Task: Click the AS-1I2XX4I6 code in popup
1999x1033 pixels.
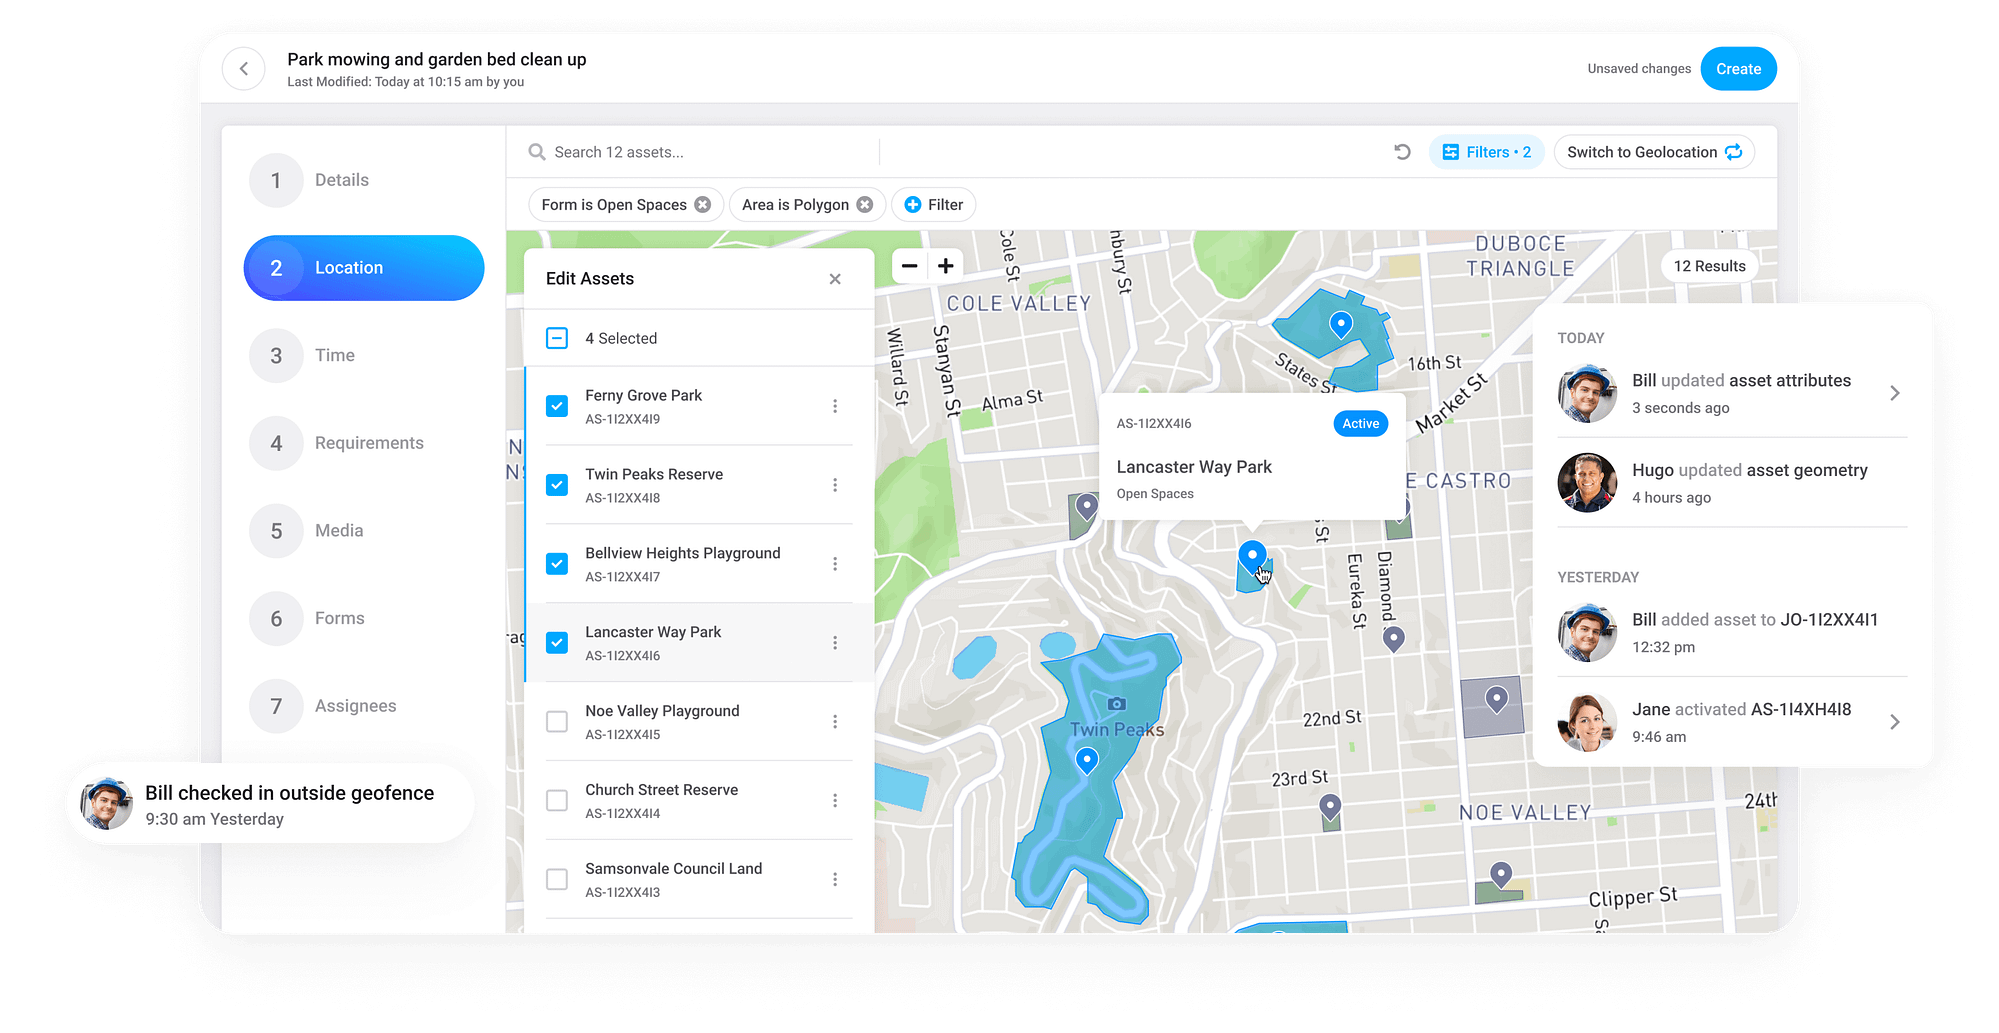Action: [1154, 424]
